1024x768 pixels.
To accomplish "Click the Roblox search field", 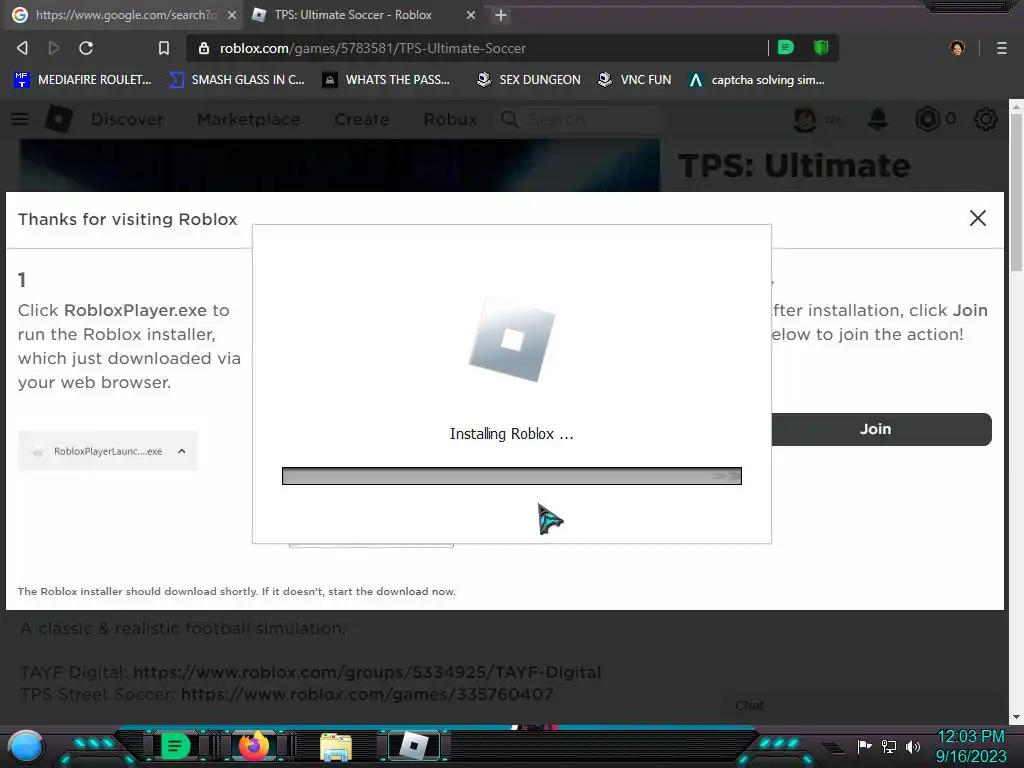I will tap(578, 120).
